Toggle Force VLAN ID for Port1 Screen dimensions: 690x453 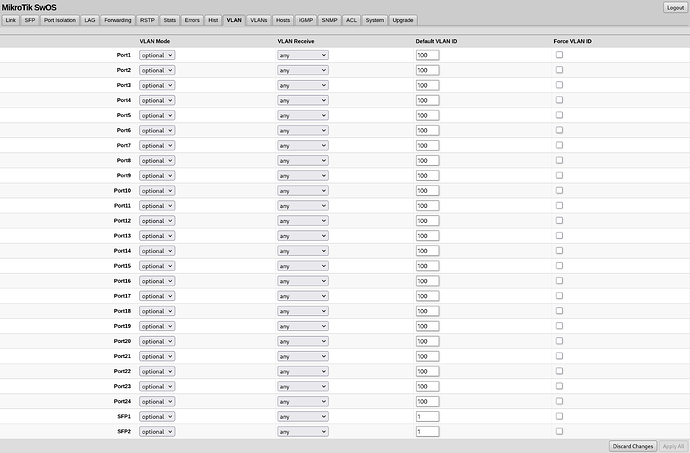tap(559, 55)
